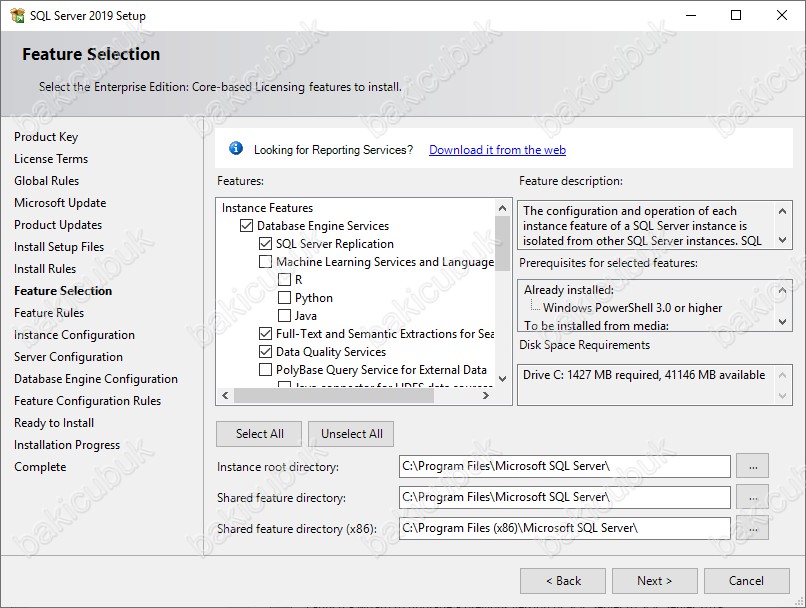Enable Machine Learning Services and Language checkbox
806x608 pixels.
(265, 262)
